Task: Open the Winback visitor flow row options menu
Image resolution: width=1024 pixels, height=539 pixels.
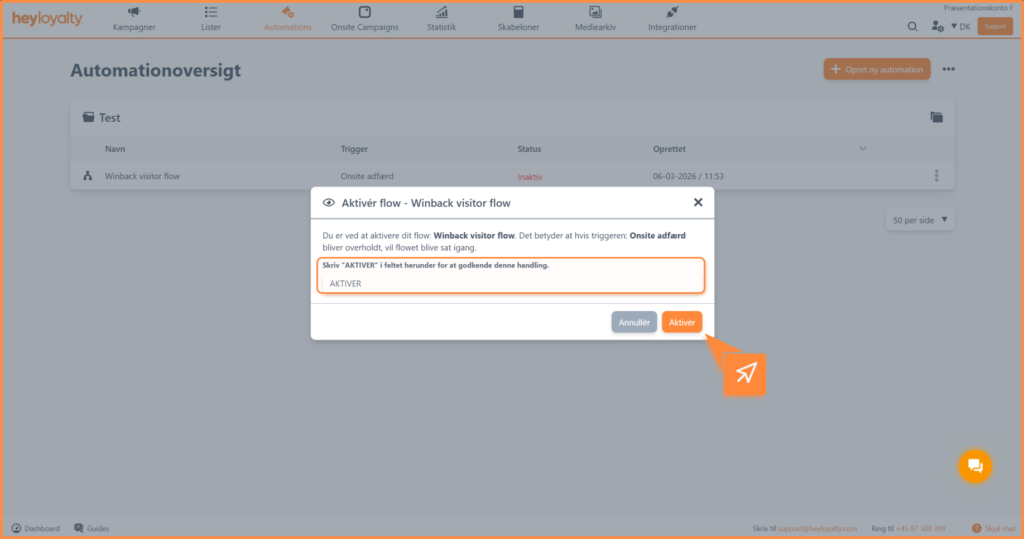Action: 936,176
